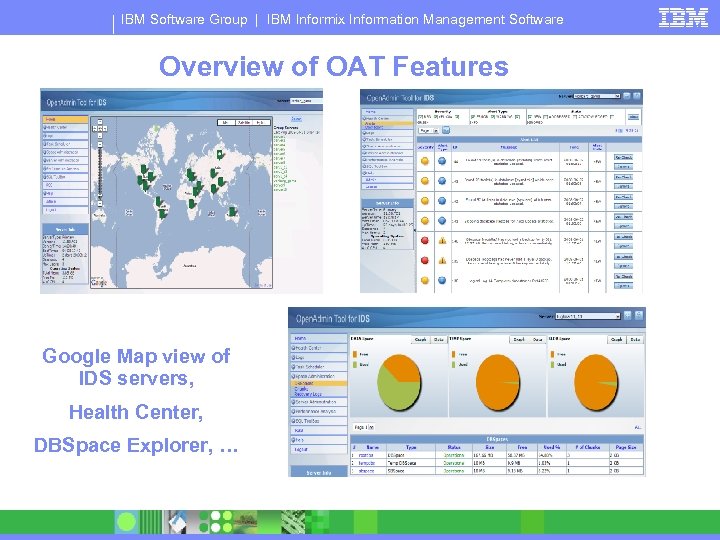Click first header icon in DBSpaces window
The width and height of the screenshot is (720, 540).
coord(628,315)
